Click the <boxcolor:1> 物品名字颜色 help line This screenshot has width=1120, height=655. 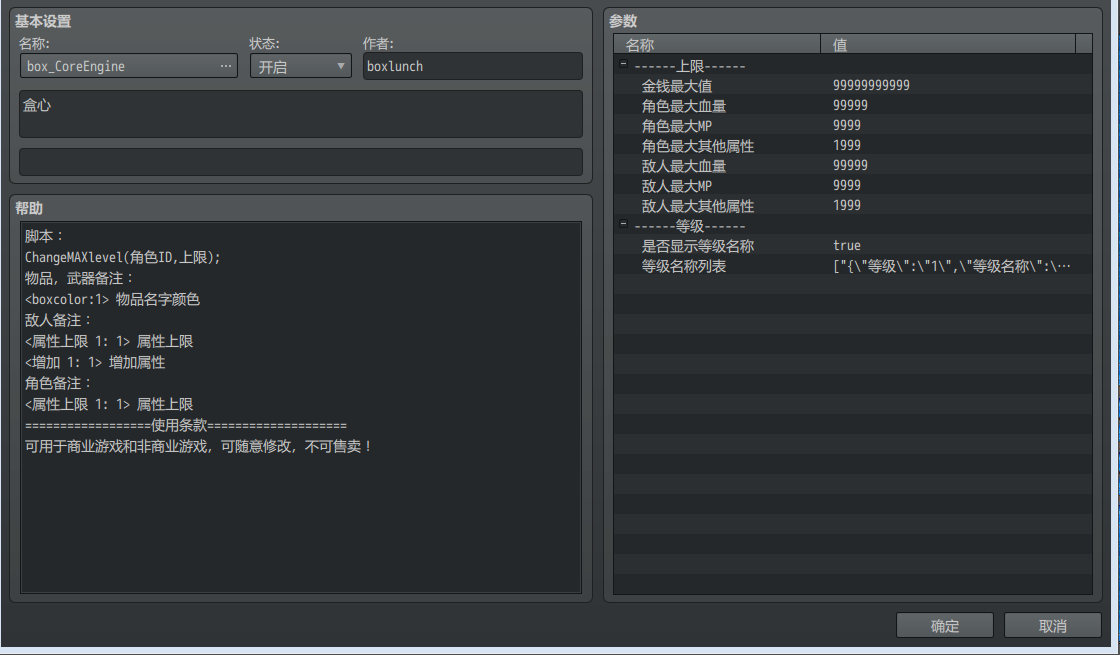(x=112, y=299)
